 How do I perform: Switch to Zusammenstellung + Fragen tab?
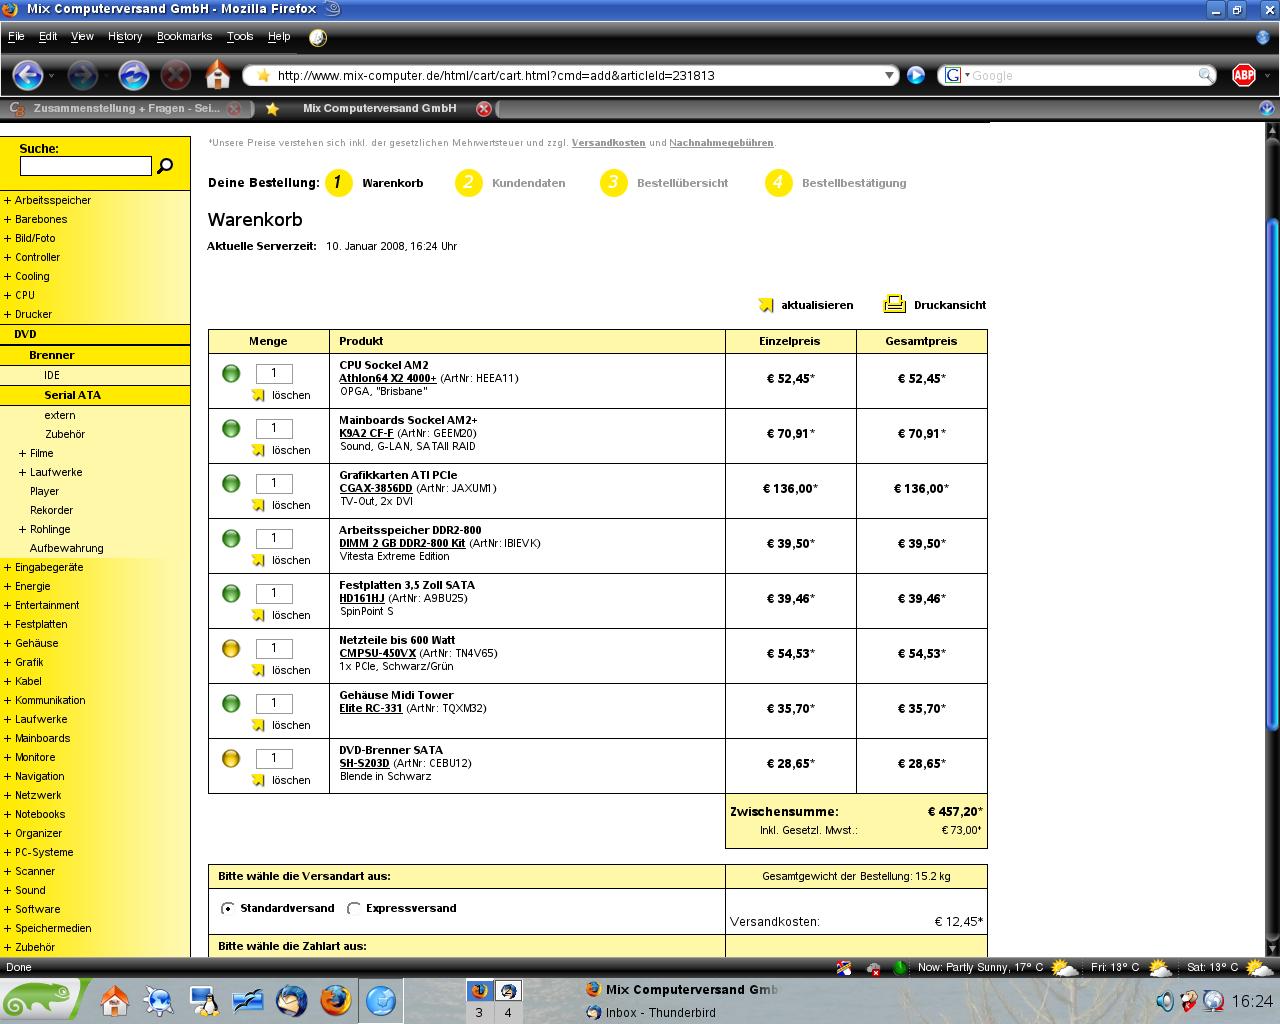pos(124,109)
